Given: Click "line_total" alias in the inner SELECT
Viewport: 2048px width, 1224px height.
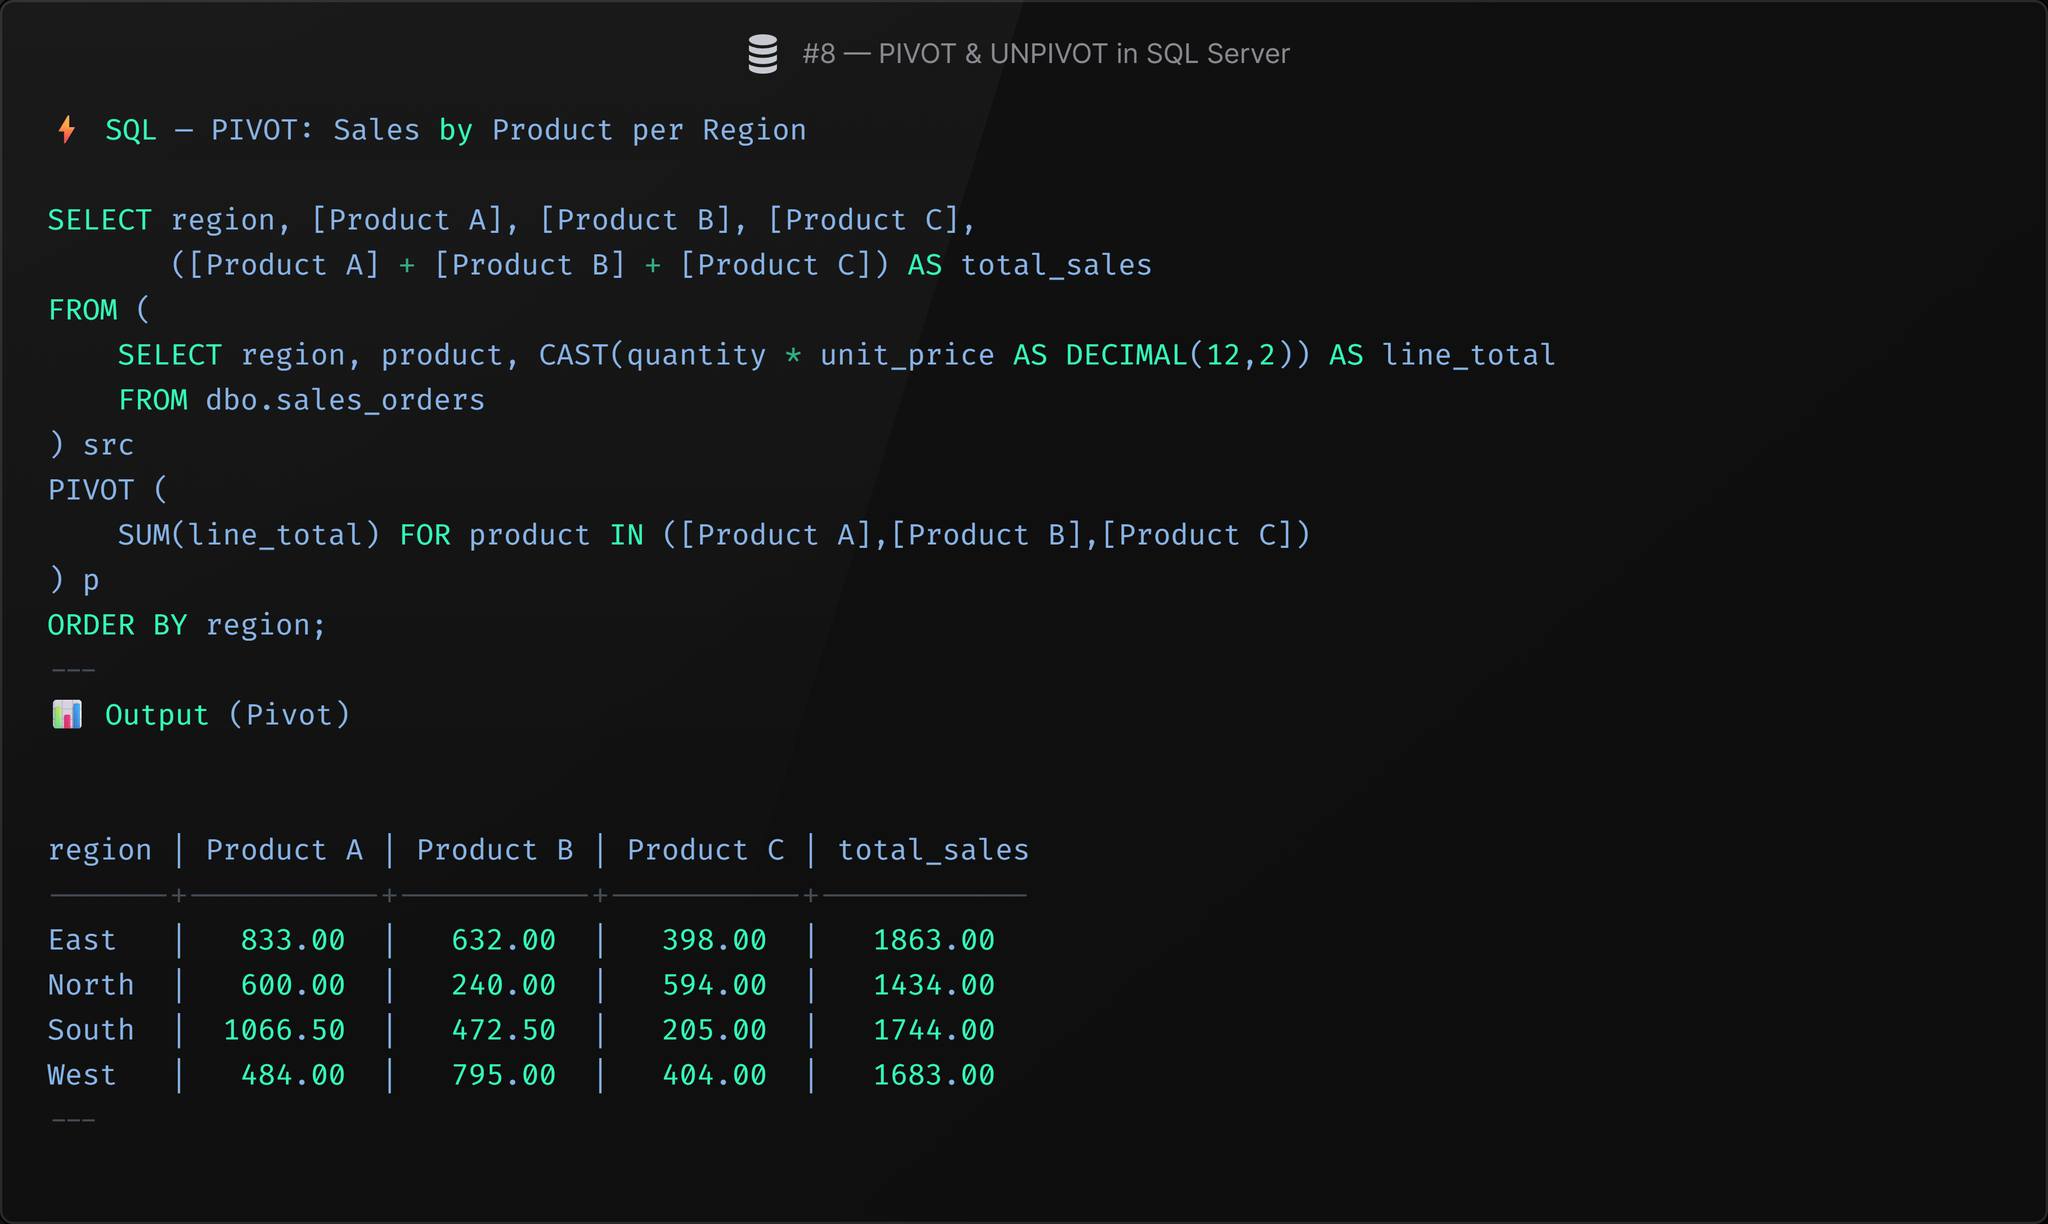Looking at the screenshot, I should (1468, 355).
